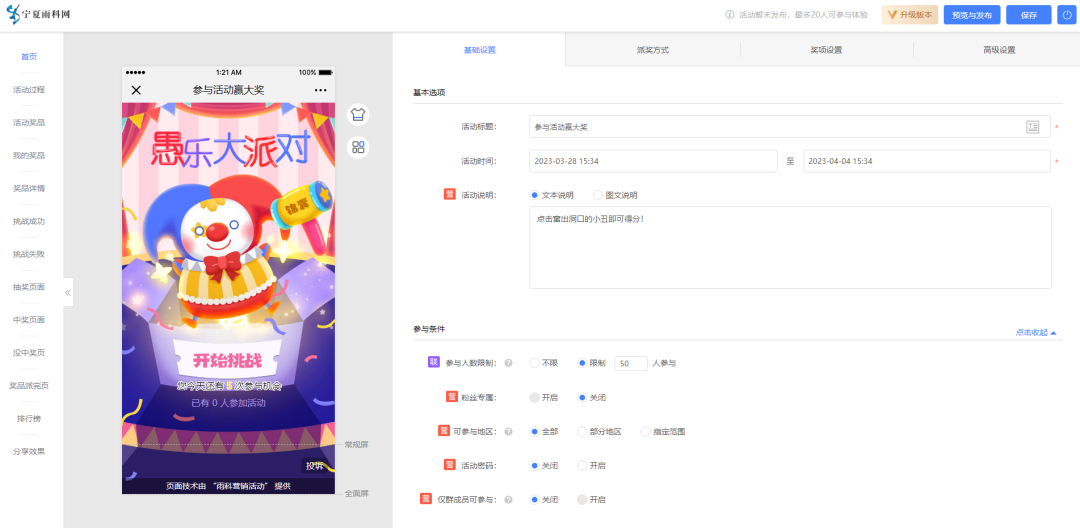This screenshot has width=1080, height=528.
Task: Open the module grid icon beside preview
Action: (357, 147)
